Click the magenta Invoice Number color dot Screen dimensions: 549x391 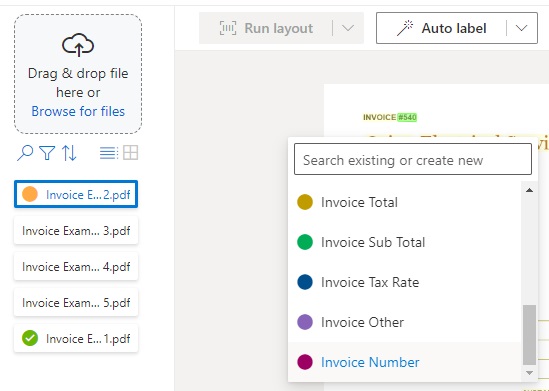[x=305, y=362]
